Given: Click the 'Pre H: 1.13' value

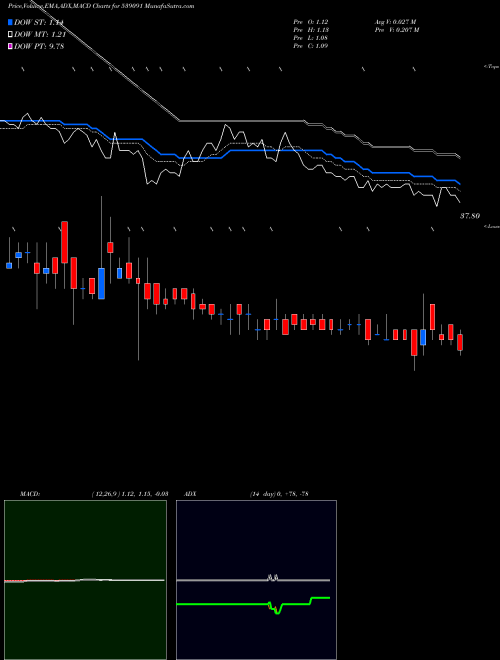Looking at the screenshot, I should (x=311, y=30).
